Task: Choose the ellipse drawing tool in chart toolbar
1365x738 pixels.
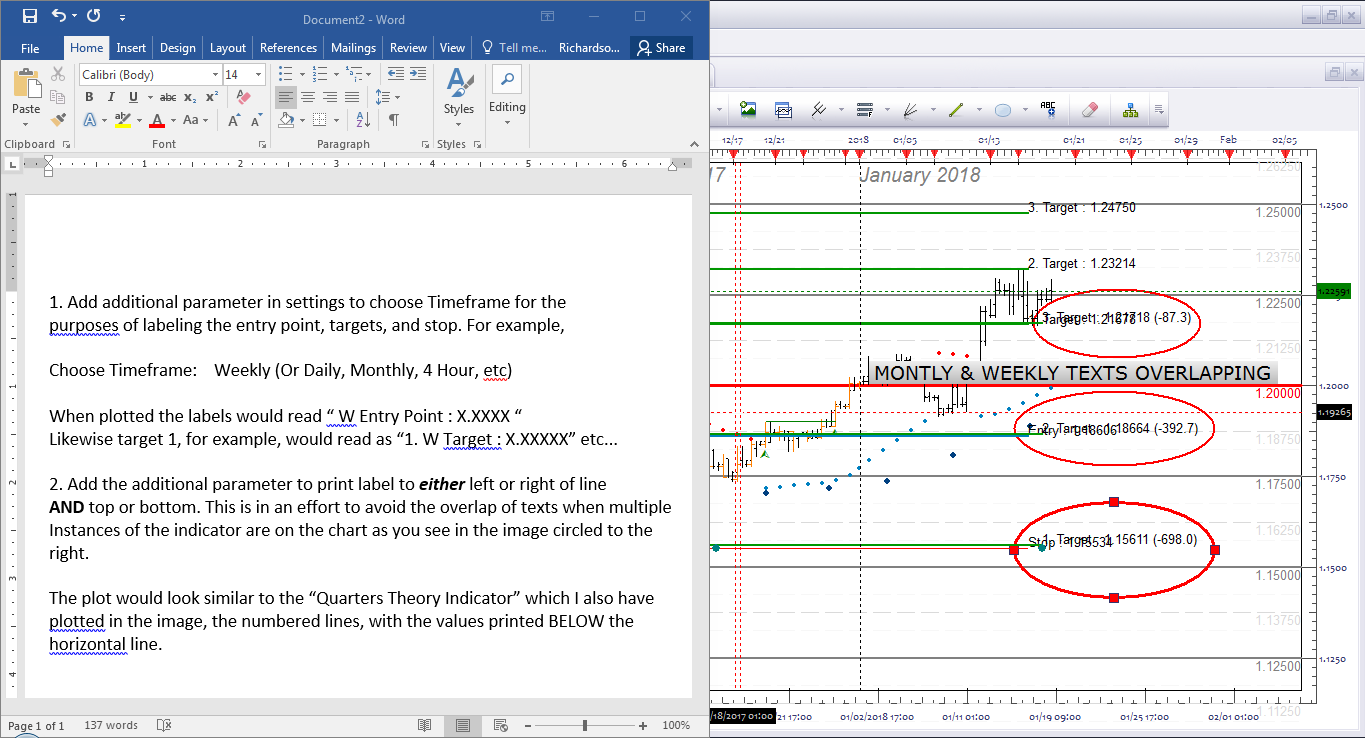Action: click(1003, 109)
